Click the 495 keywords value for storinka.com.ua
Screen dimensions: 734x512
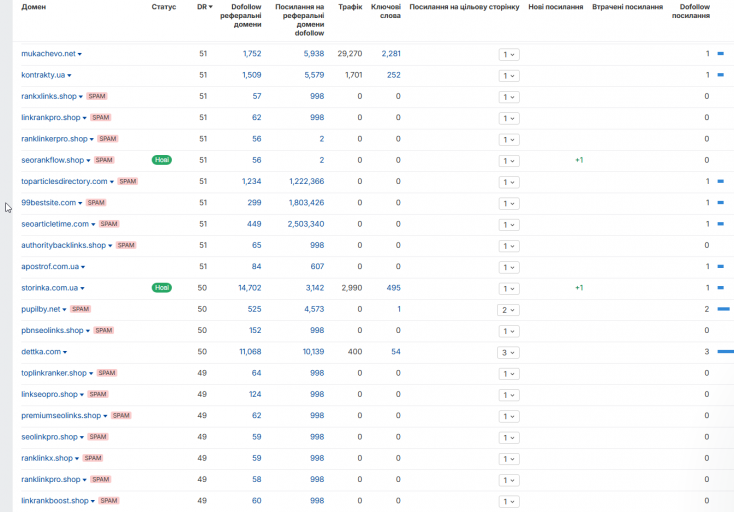pos(394,288)
